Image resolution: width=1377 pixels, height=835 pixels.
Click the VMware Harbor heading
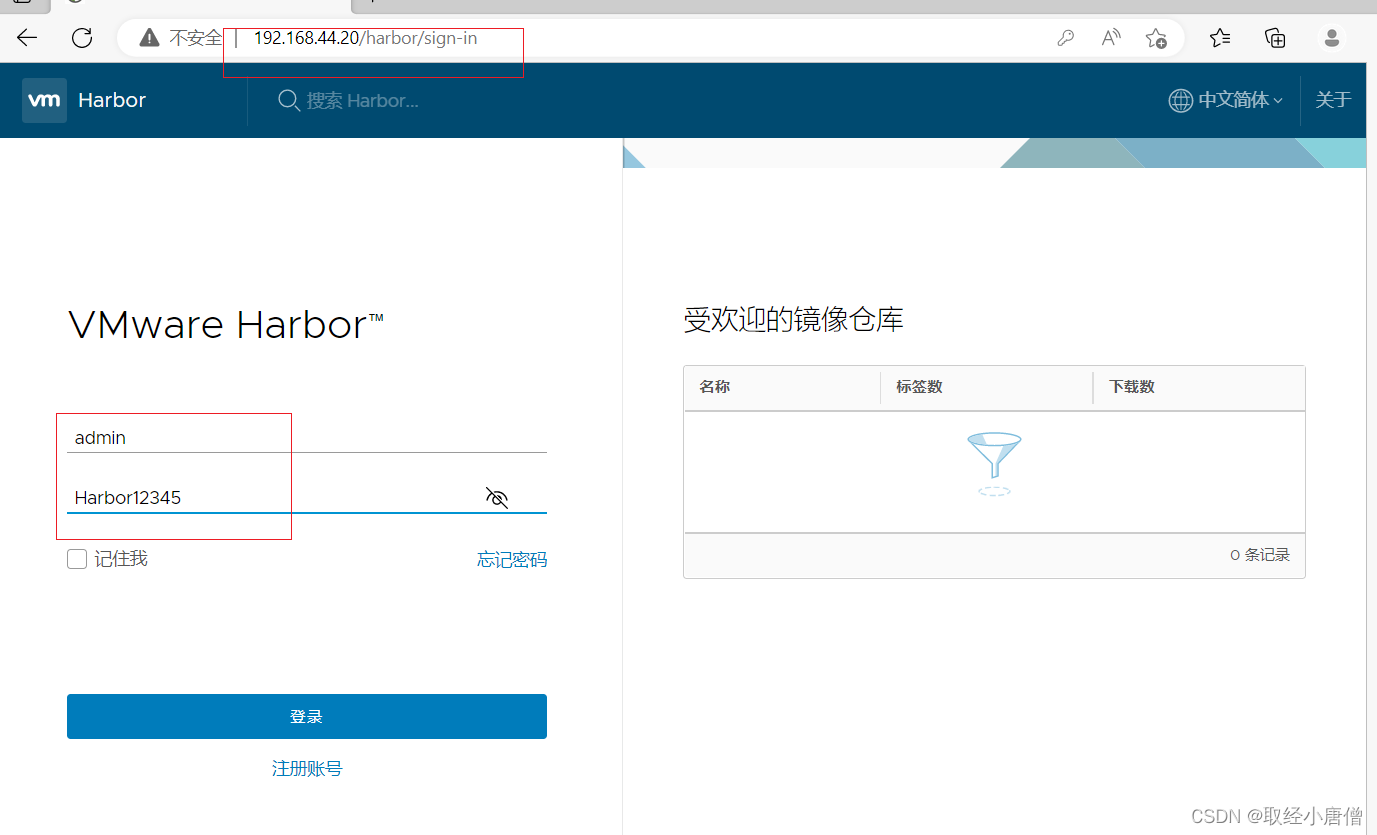pyautogui.click(x=226, y=326)
